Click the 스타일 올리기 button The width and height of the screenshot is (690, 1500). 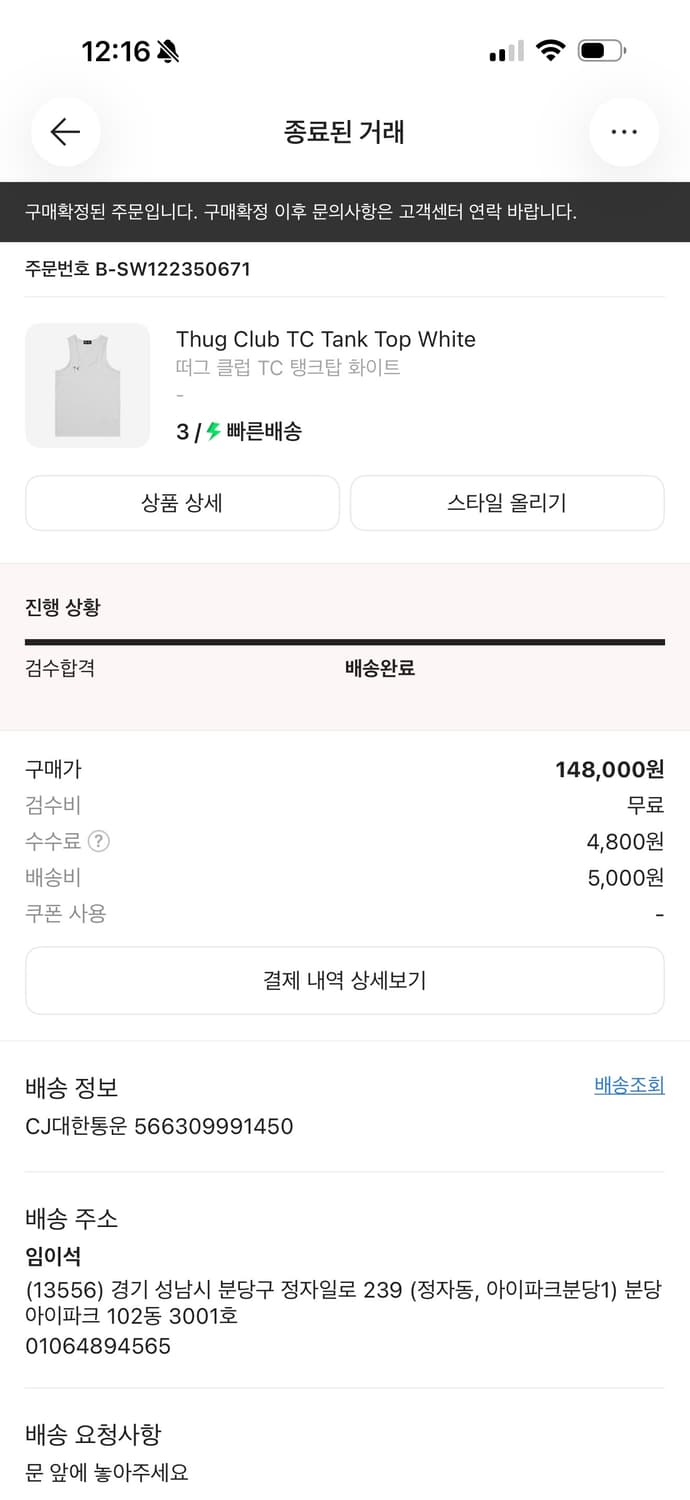506,503
